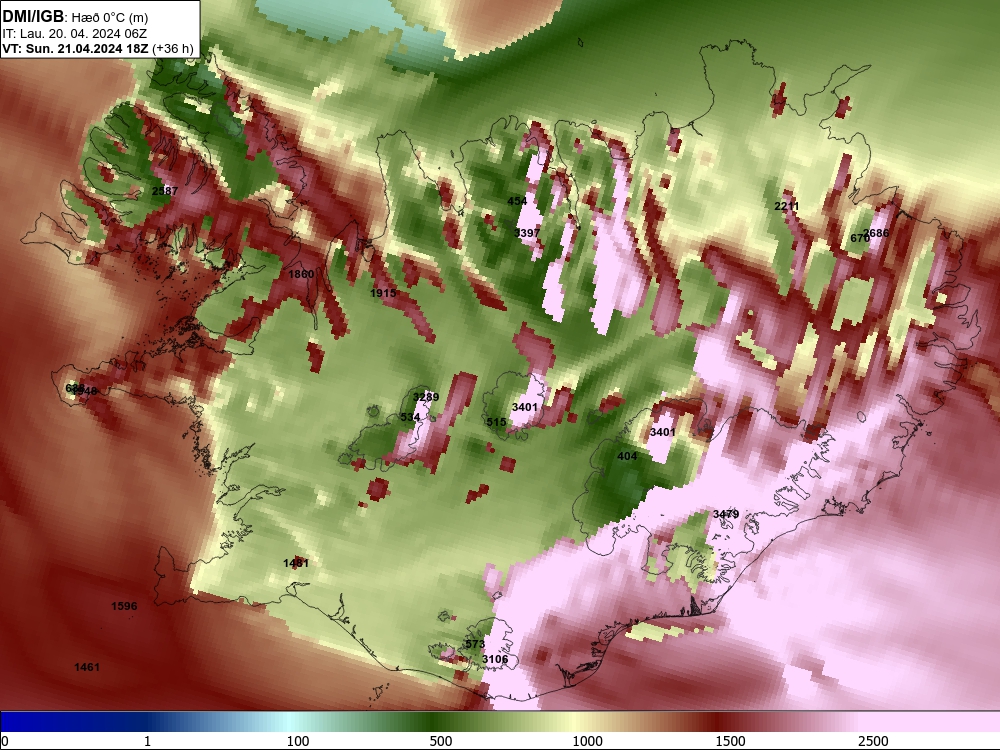
Task: Click the 2686 height value on map
Action: point(878,233)
